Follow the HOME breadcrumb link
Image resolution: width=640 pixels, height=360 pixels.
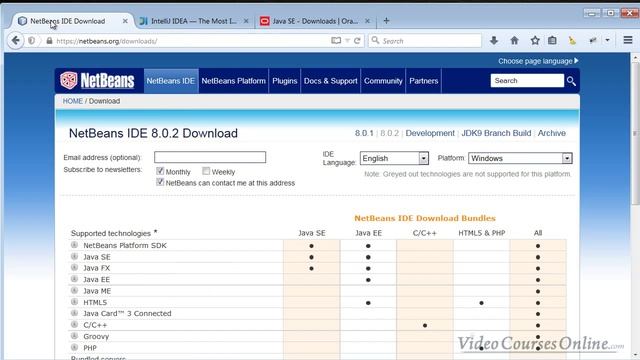click(x=73, y=101)
